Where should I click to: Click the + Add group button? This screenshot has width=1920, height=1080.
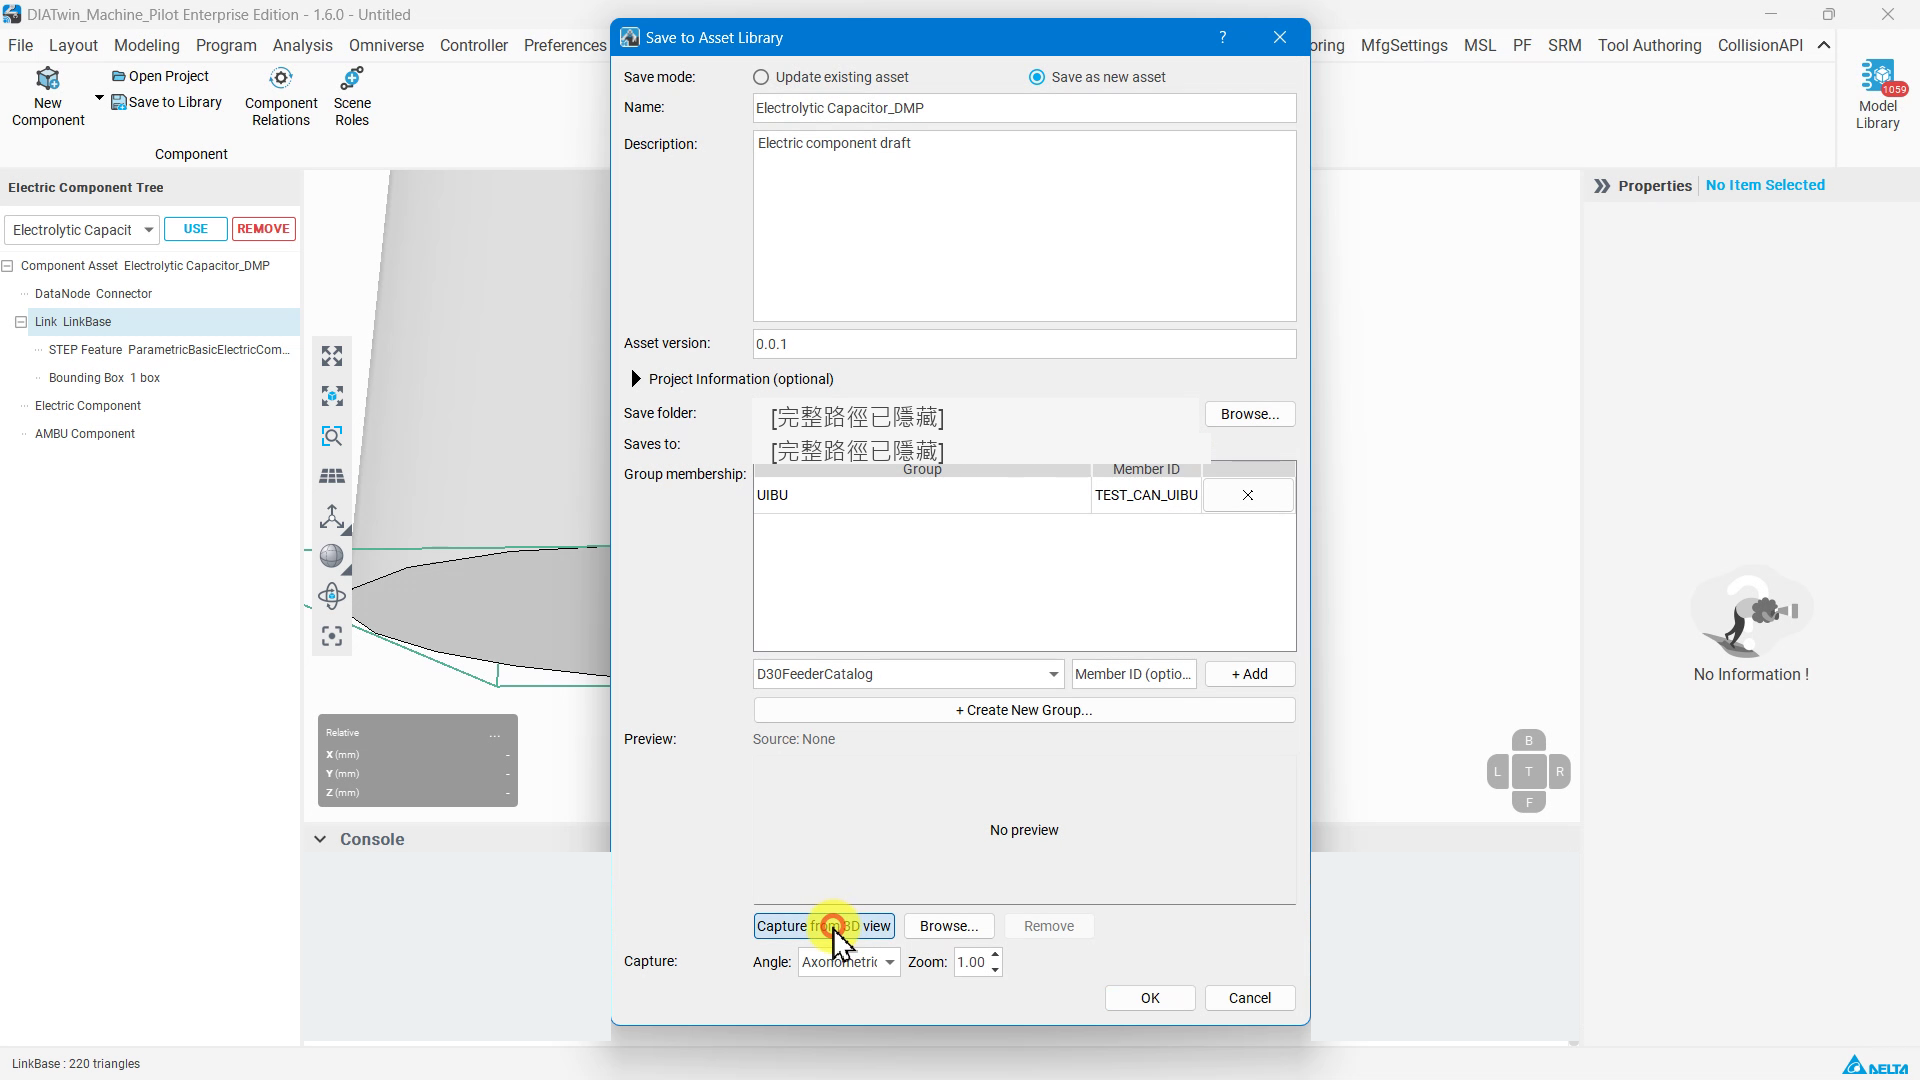(1249, 674)
